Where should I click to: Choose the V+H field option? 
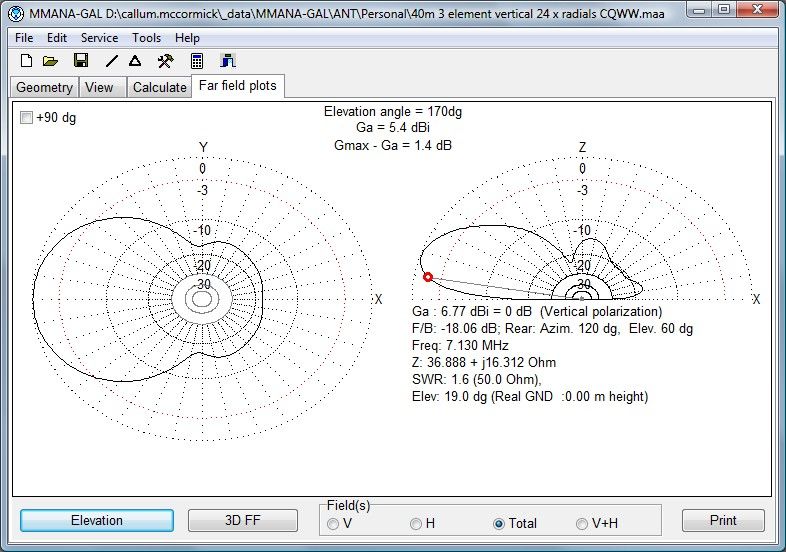[582, 523]
